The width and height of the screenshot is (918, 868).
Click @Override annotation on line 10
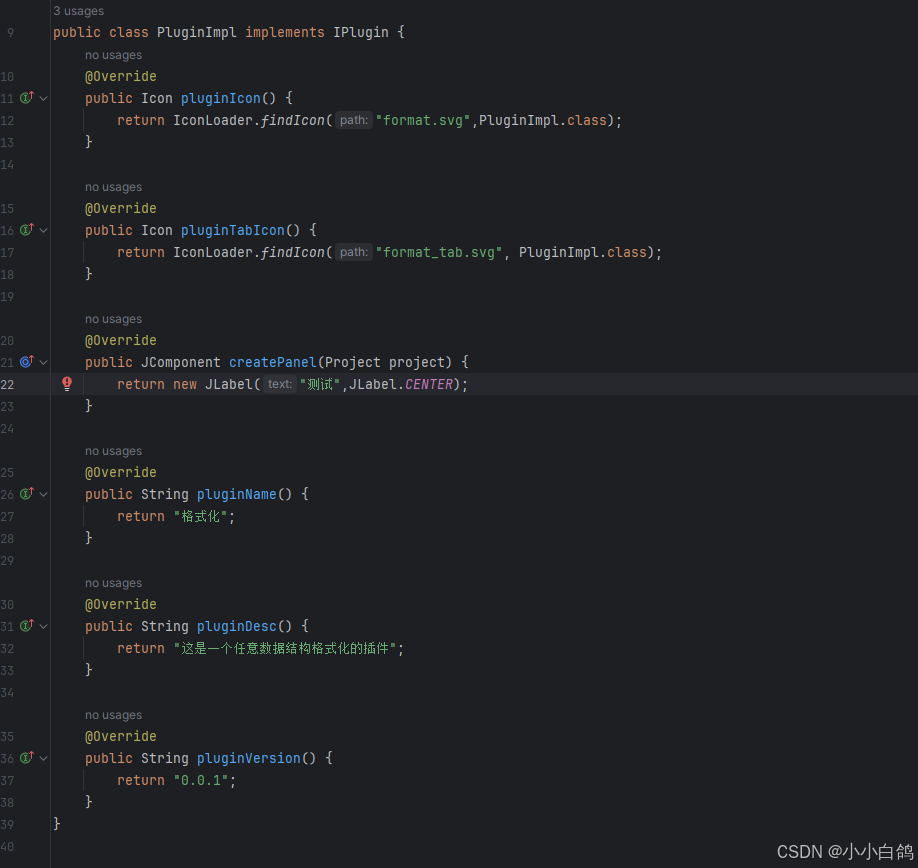121,76
